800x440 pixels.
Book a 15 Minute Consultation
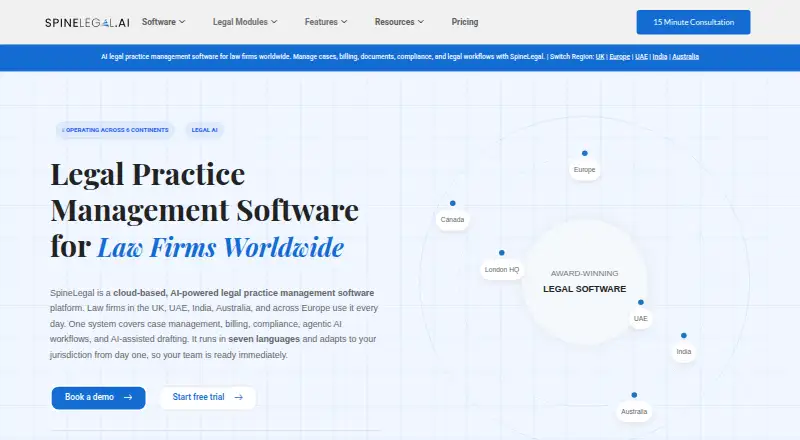[x=693, y=22]
